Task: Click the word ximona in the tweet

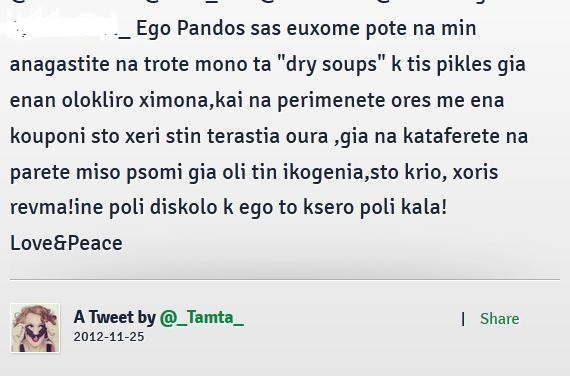Action: [174, 100]
